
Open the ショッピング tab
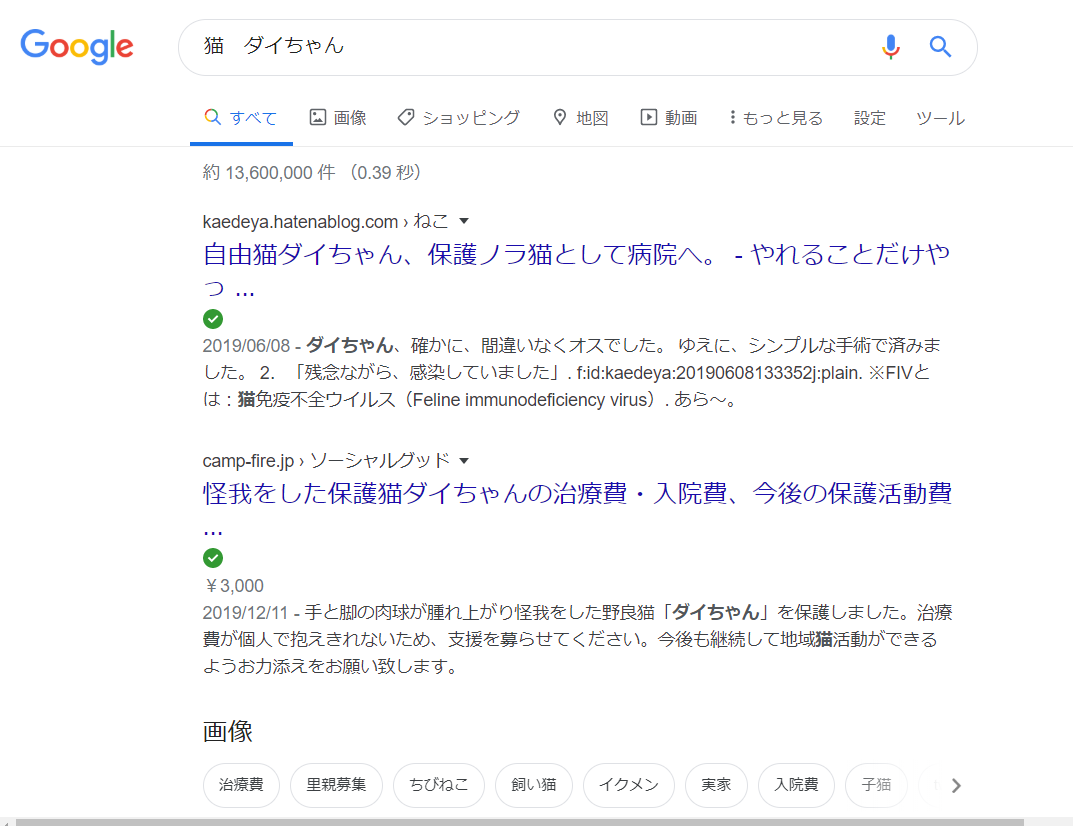click(x=458, y=118)
